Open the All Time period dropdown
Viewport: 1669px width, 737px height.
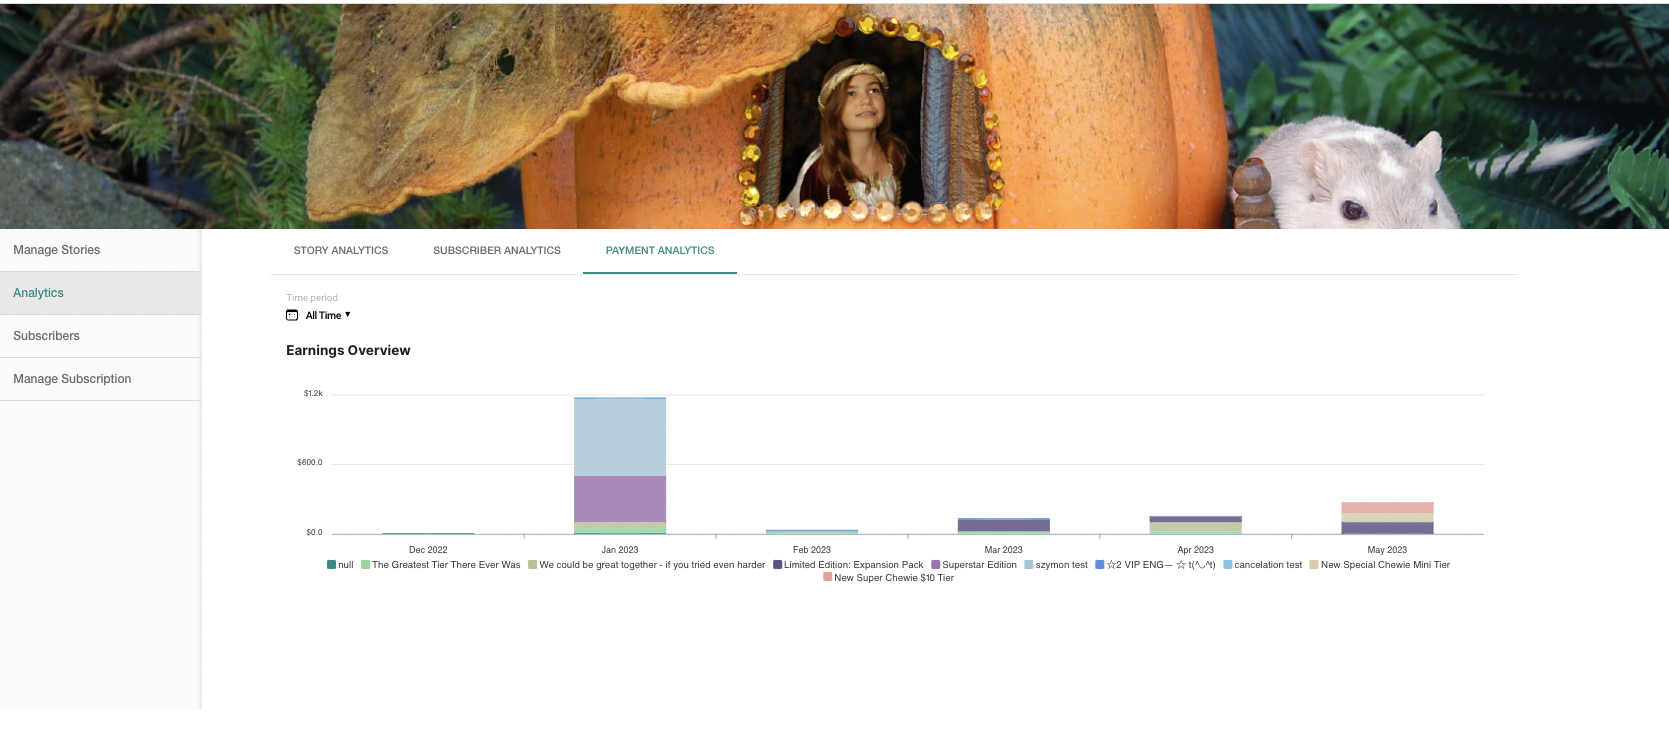pos(319,315)
